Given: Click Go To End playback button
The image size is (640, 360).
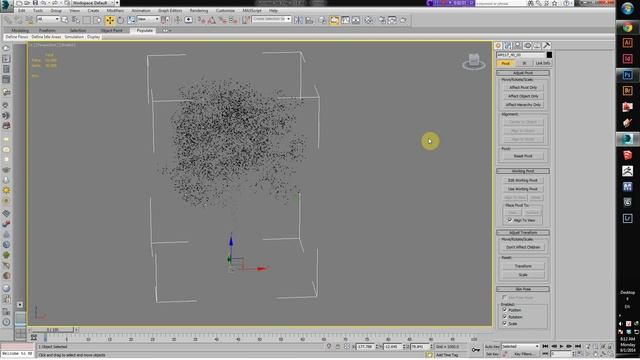Looking at the screenshot, I should 578,346.
